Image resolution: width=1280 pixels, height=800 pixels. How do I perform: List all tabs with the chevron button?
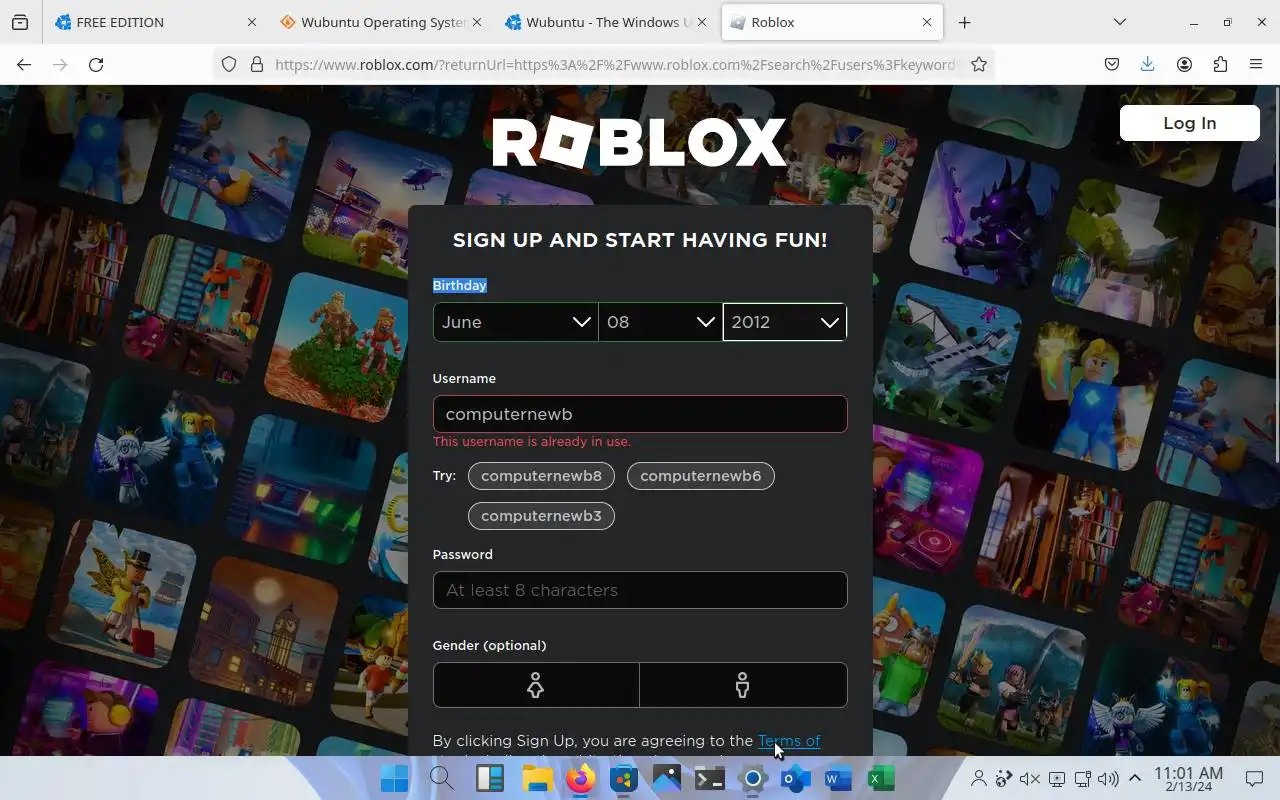click(x=1120, y=22)
